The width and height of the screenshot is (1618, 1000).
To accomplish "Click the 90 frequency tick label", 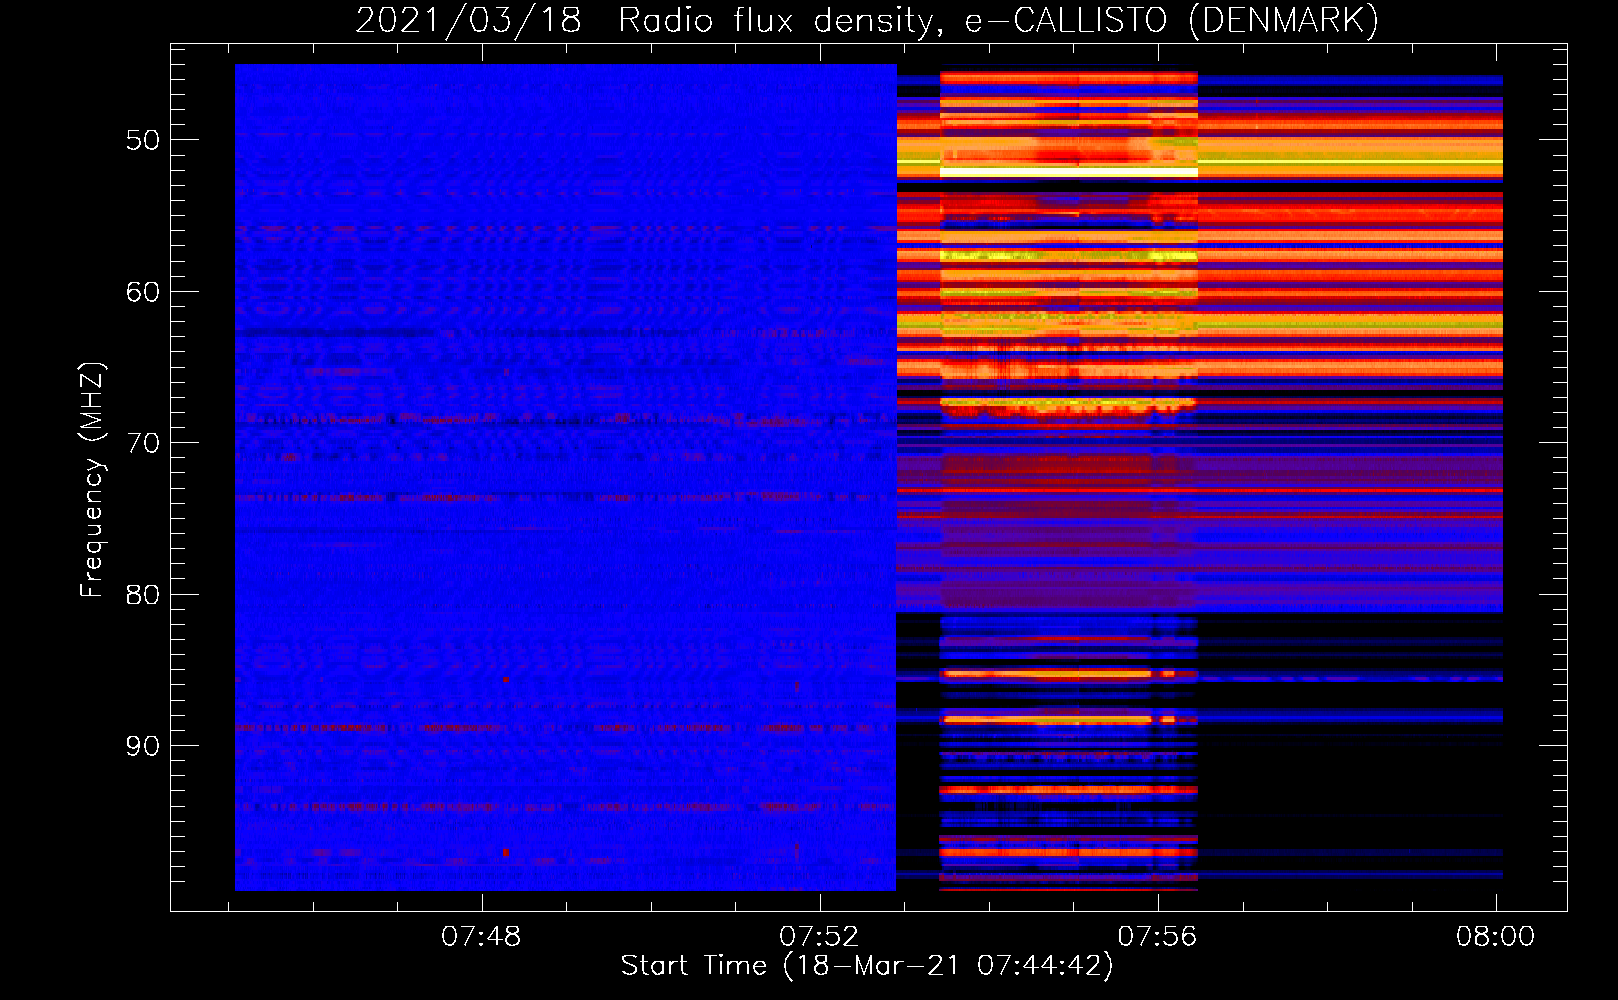I will pyautogui.click(x=143, y=746).
